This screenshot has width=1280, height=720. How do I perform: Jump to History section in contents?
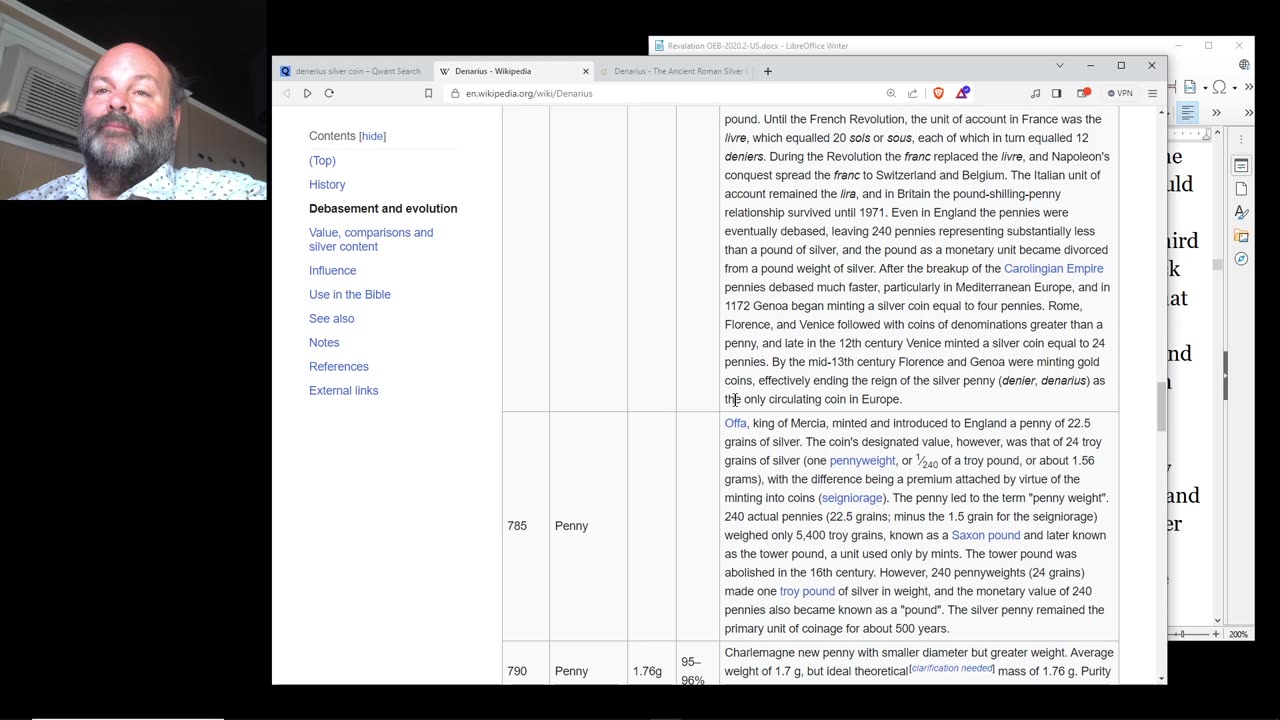click(x=327, y=184)
